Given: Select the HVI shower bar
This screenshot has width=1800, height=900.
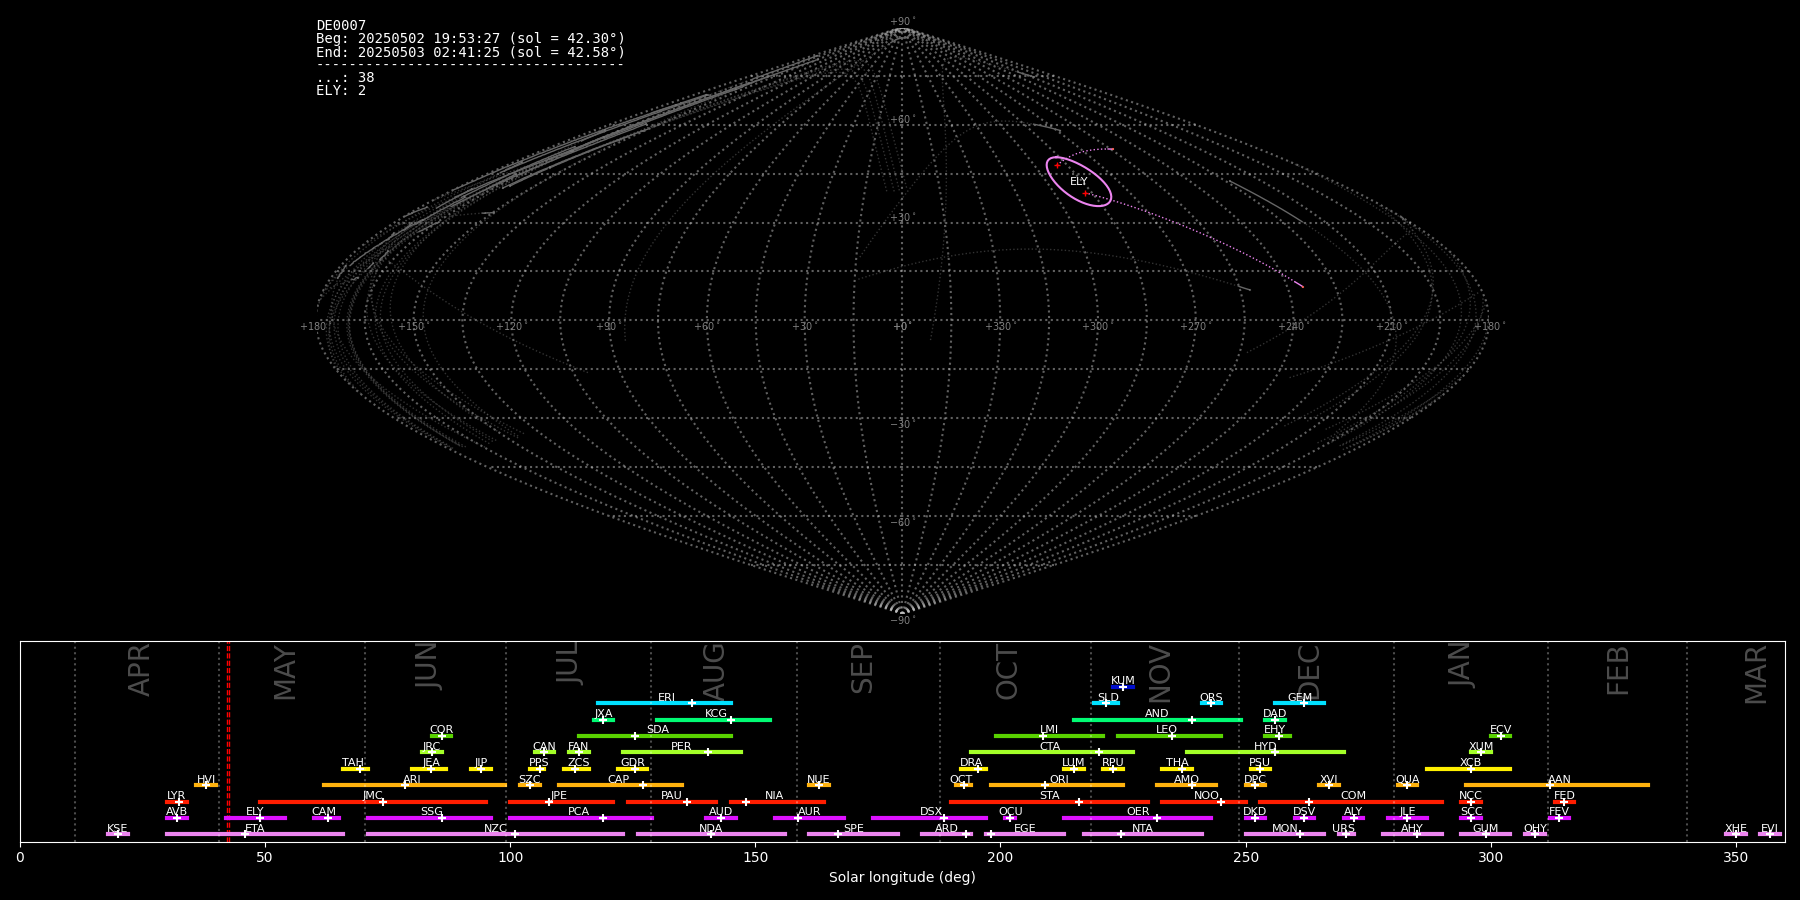Looking at the screenshot, I should pyautogui.click(x=206, y=785).
